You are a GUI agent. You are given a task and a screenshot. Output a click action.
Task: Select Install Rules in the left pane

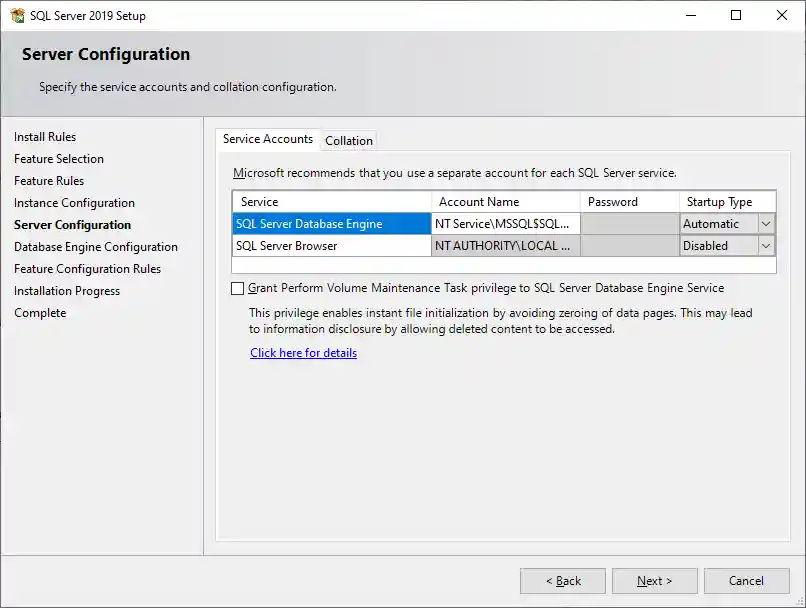coord(45,136)
